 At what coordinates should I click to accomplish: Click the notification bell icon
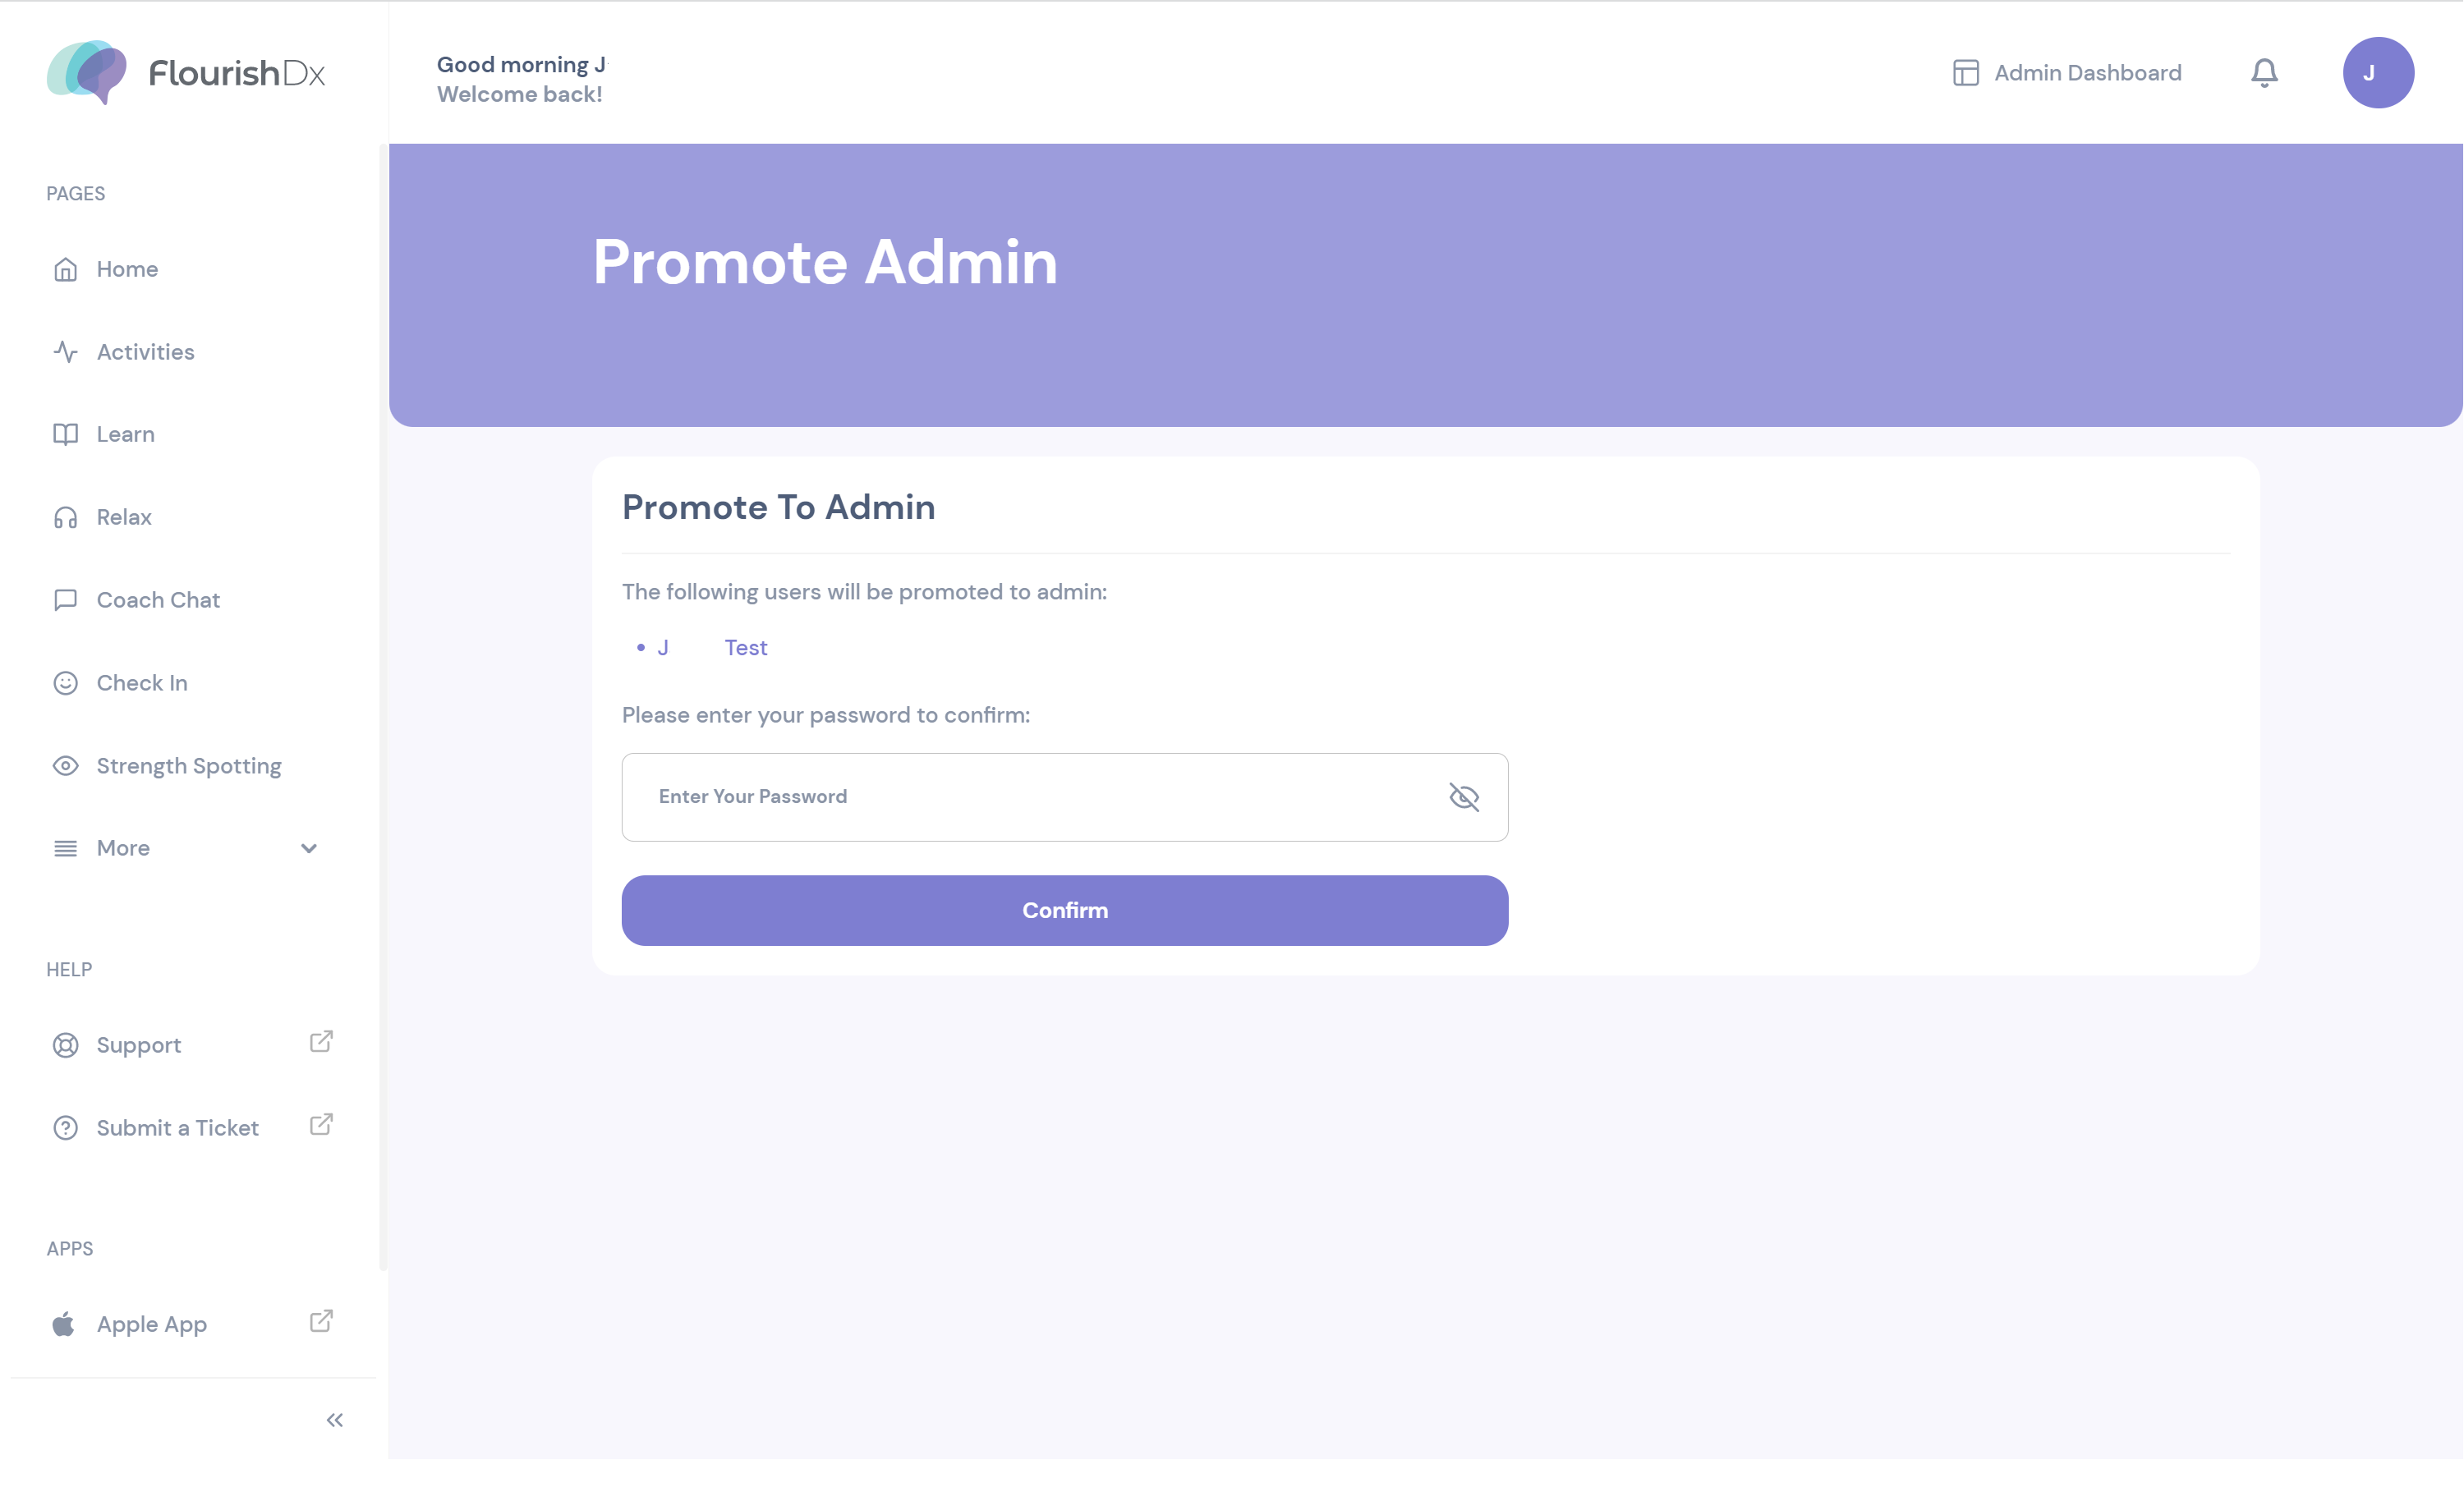[x=2264, y=73]
